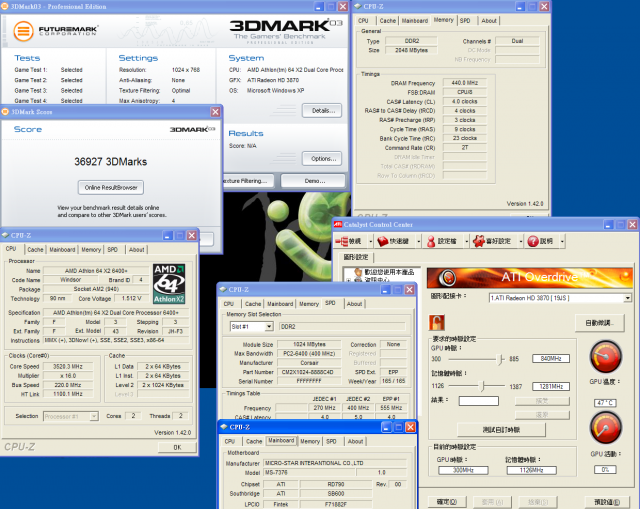This screenshot has width=640, height=509.
Task: Click the ATI Overdrive unlock padlock icon
Action: pos(436,323)
